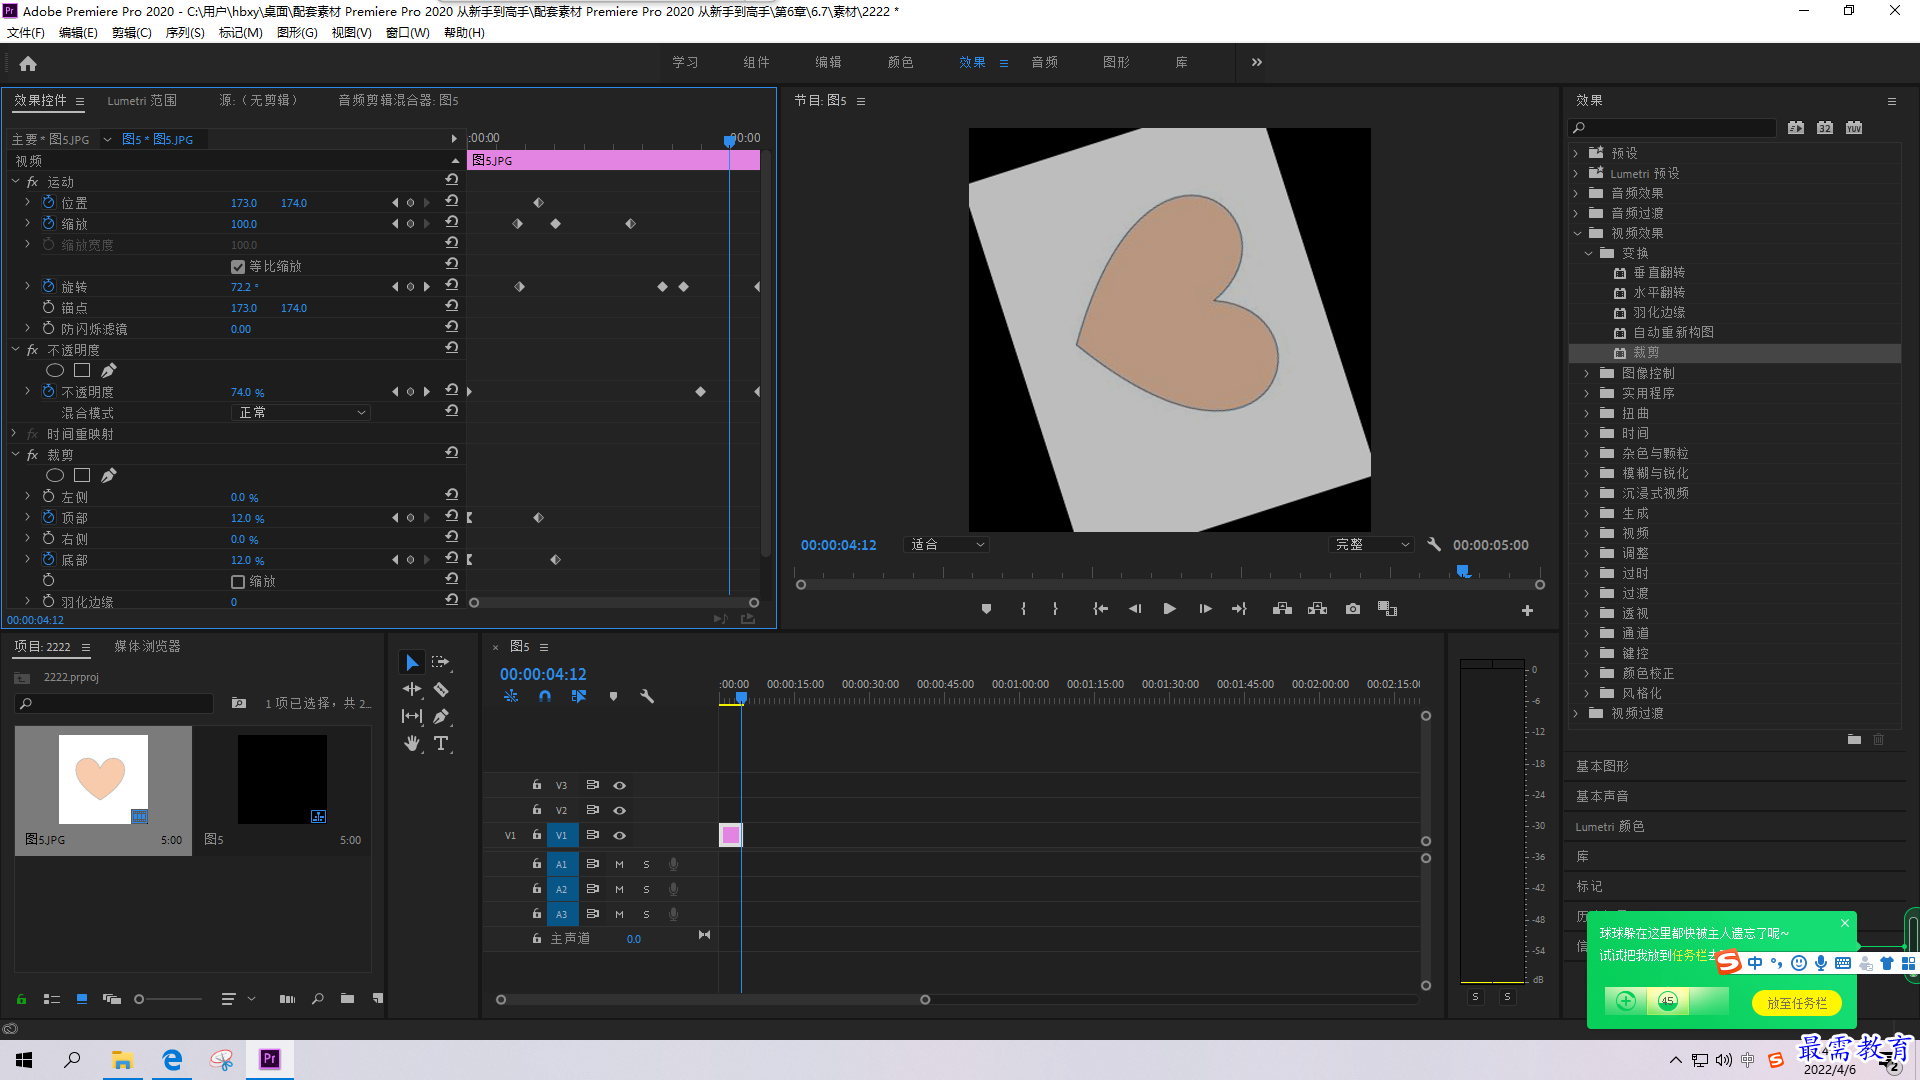Click the Opacity free draw bezier pen mask
Viewport: 1920px width, 1080px height.
(108, 371)
